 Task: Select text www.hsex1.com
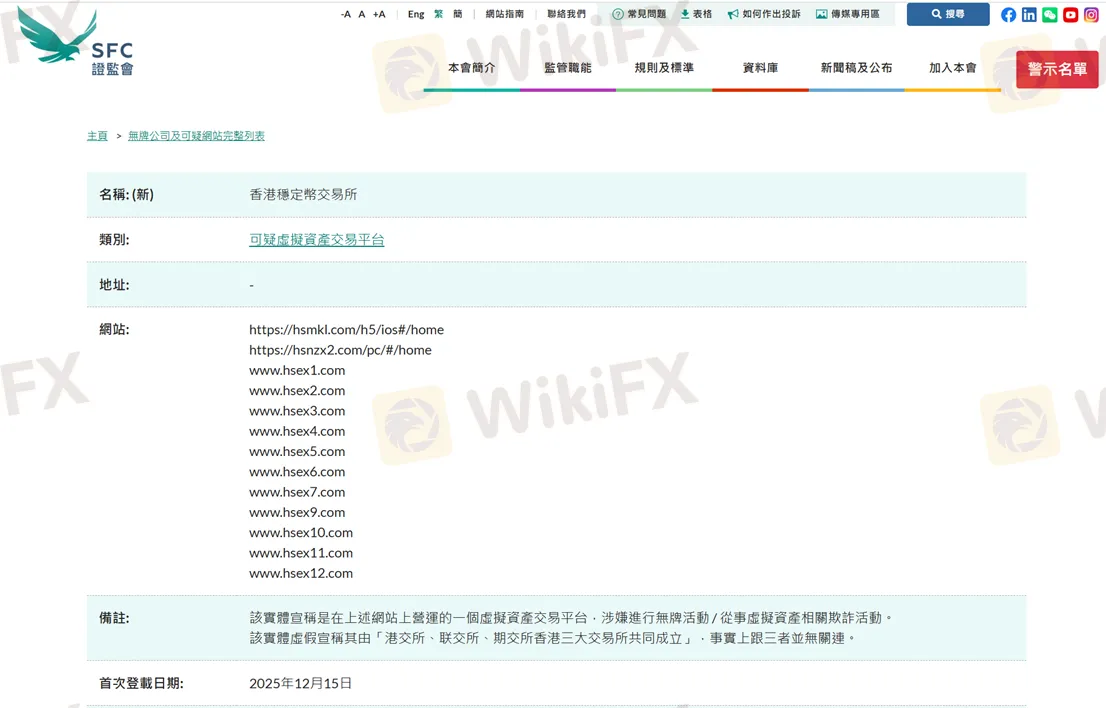[297, 370]
